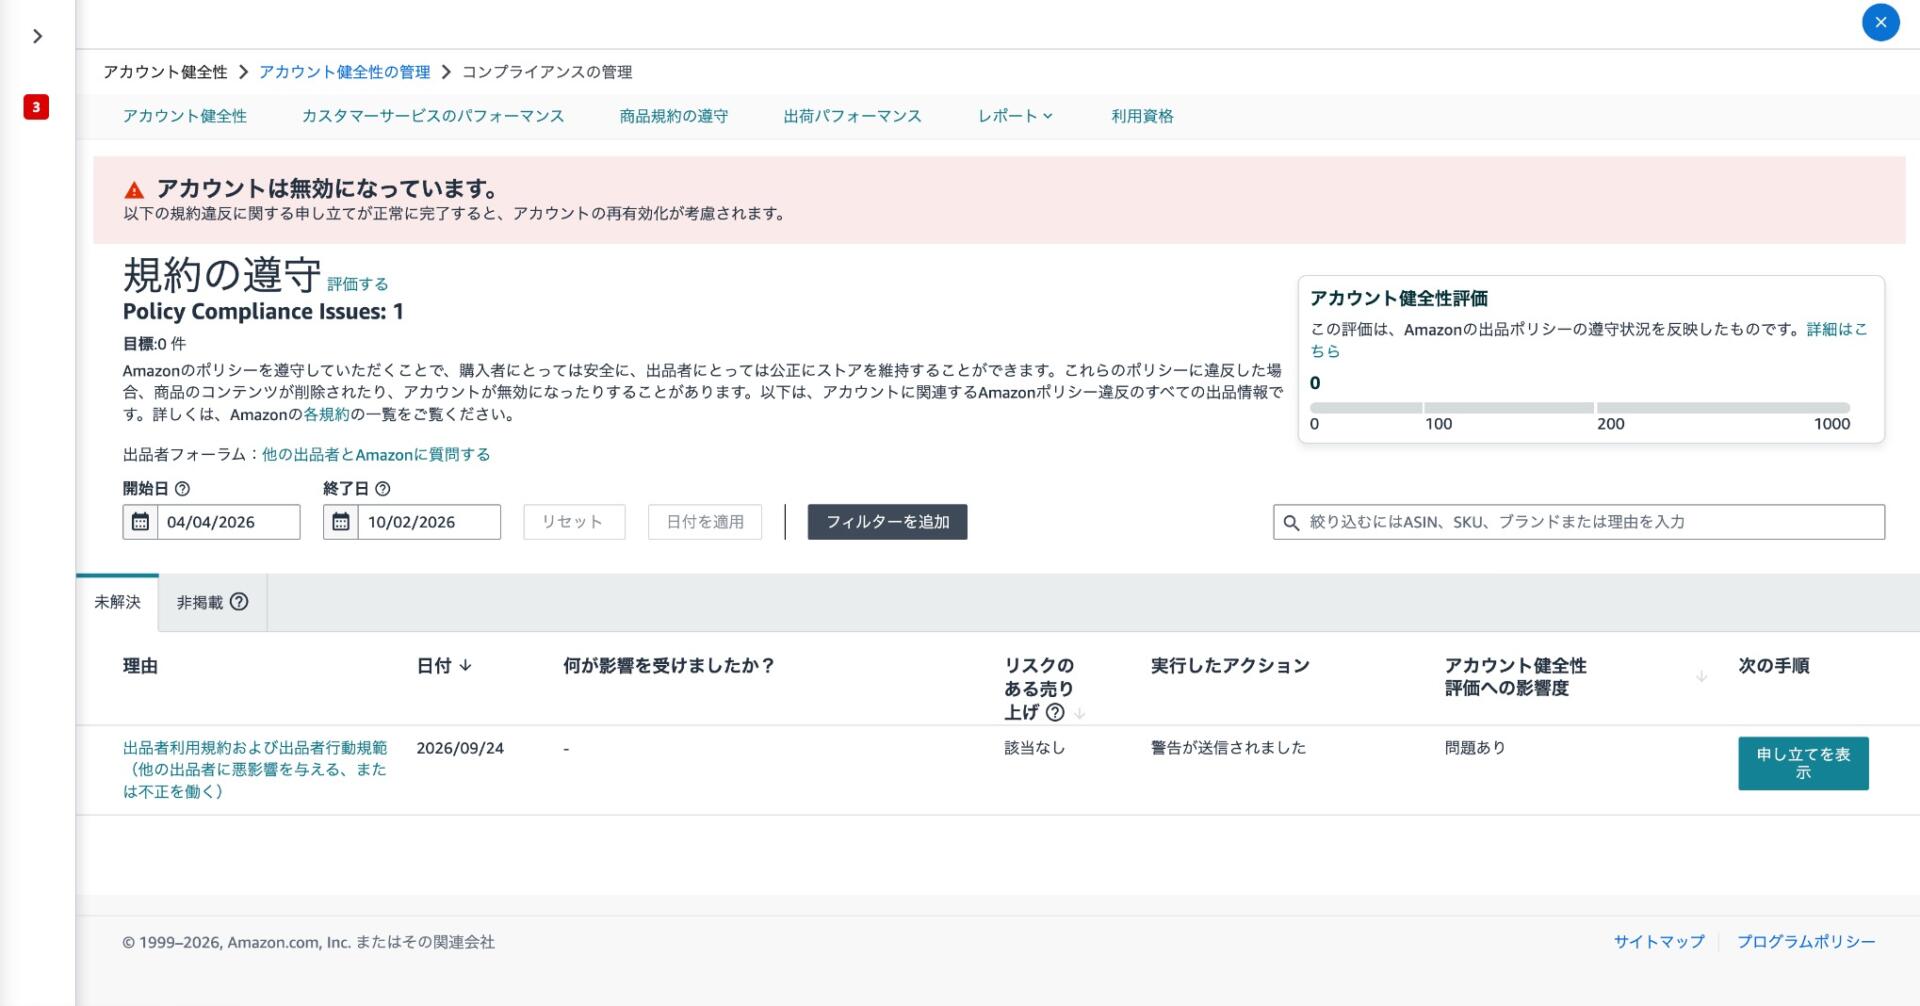Image resolution: width=1920 pixels, height=1006 pixels.
Task: Click the 警告が送信されました cell
Action: [1228, 748]
